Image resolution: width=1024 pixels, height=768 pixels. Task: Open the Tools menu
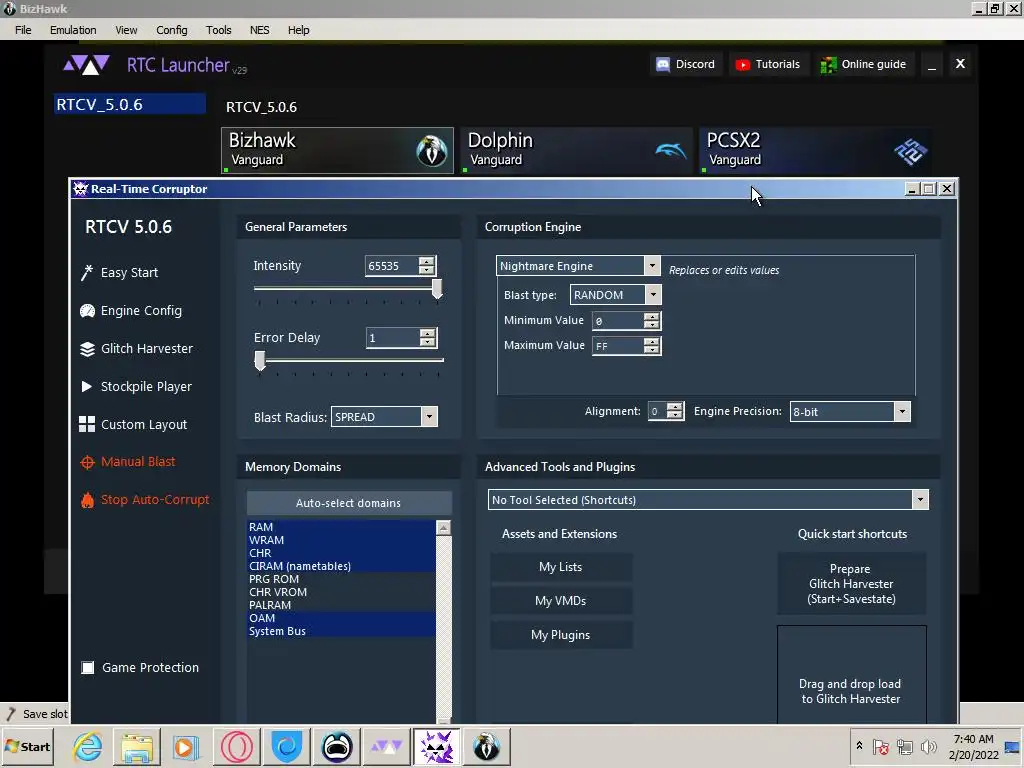coord(219,30)
